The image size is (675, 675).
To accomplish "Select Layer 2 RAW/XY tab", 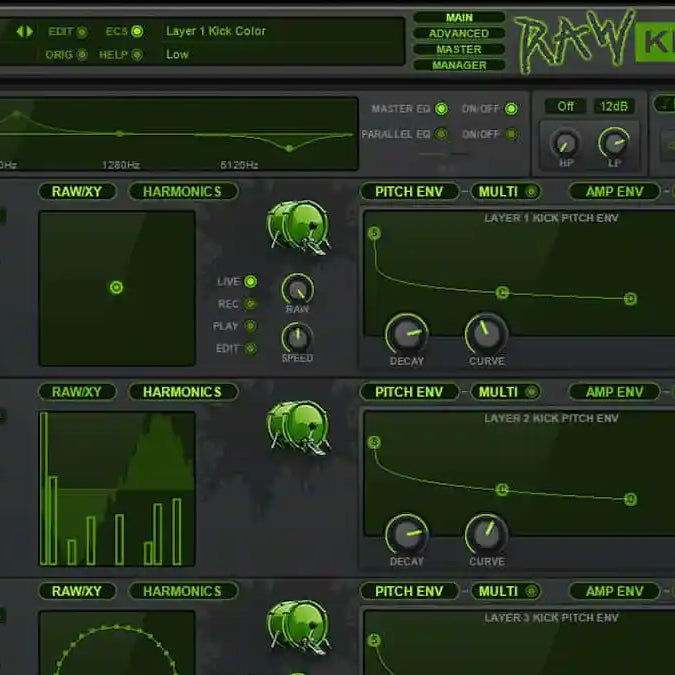I will (77, 392).
